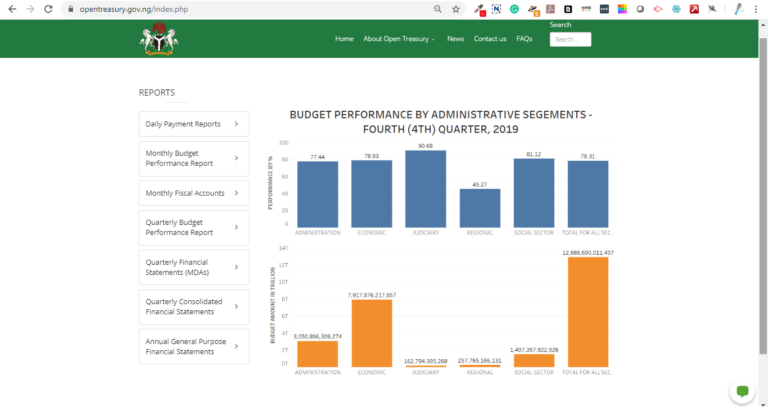Click chevron next to Monthly Budget Performance Report
768x407 pixels.
click(x=236, y=158)
